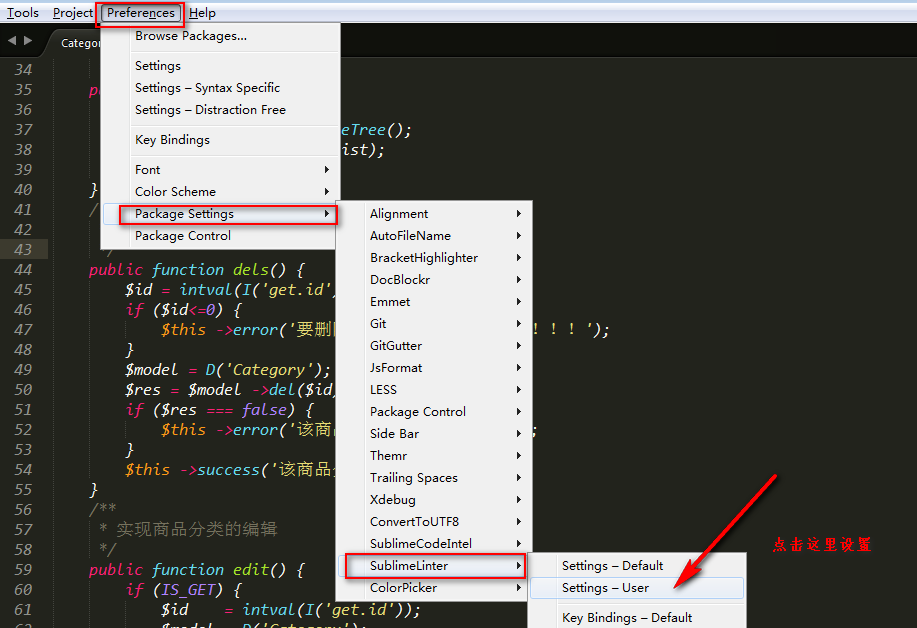Open SublimeLinter Settings – User

pyautogui.click(x=605, y=588)
